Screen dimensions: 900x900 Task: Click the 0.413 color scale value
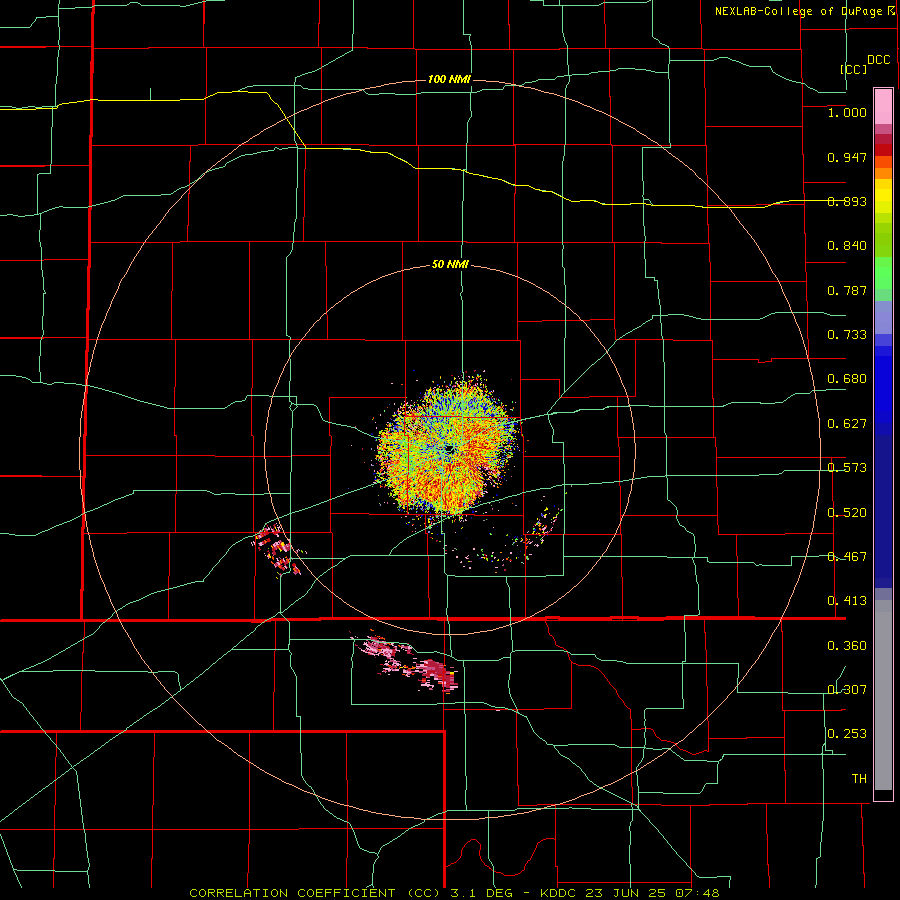(847, 601)
